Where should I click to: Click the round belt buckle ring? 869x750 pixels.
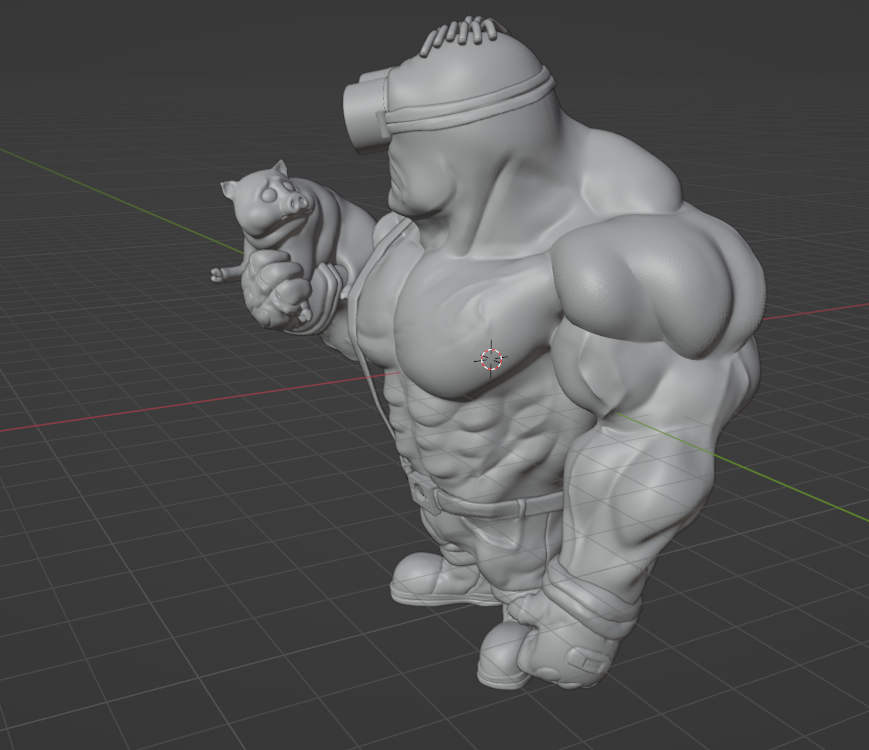(x=421, y=492)
